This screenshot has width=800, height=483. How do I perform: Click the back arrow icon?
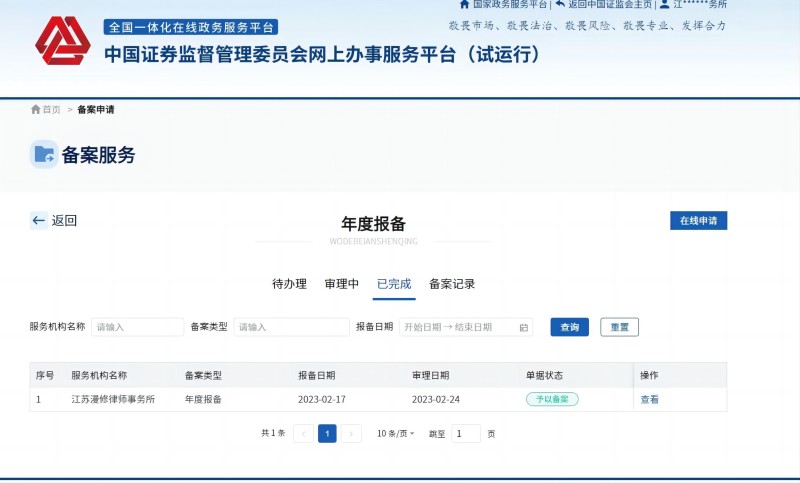coord(39,220)
